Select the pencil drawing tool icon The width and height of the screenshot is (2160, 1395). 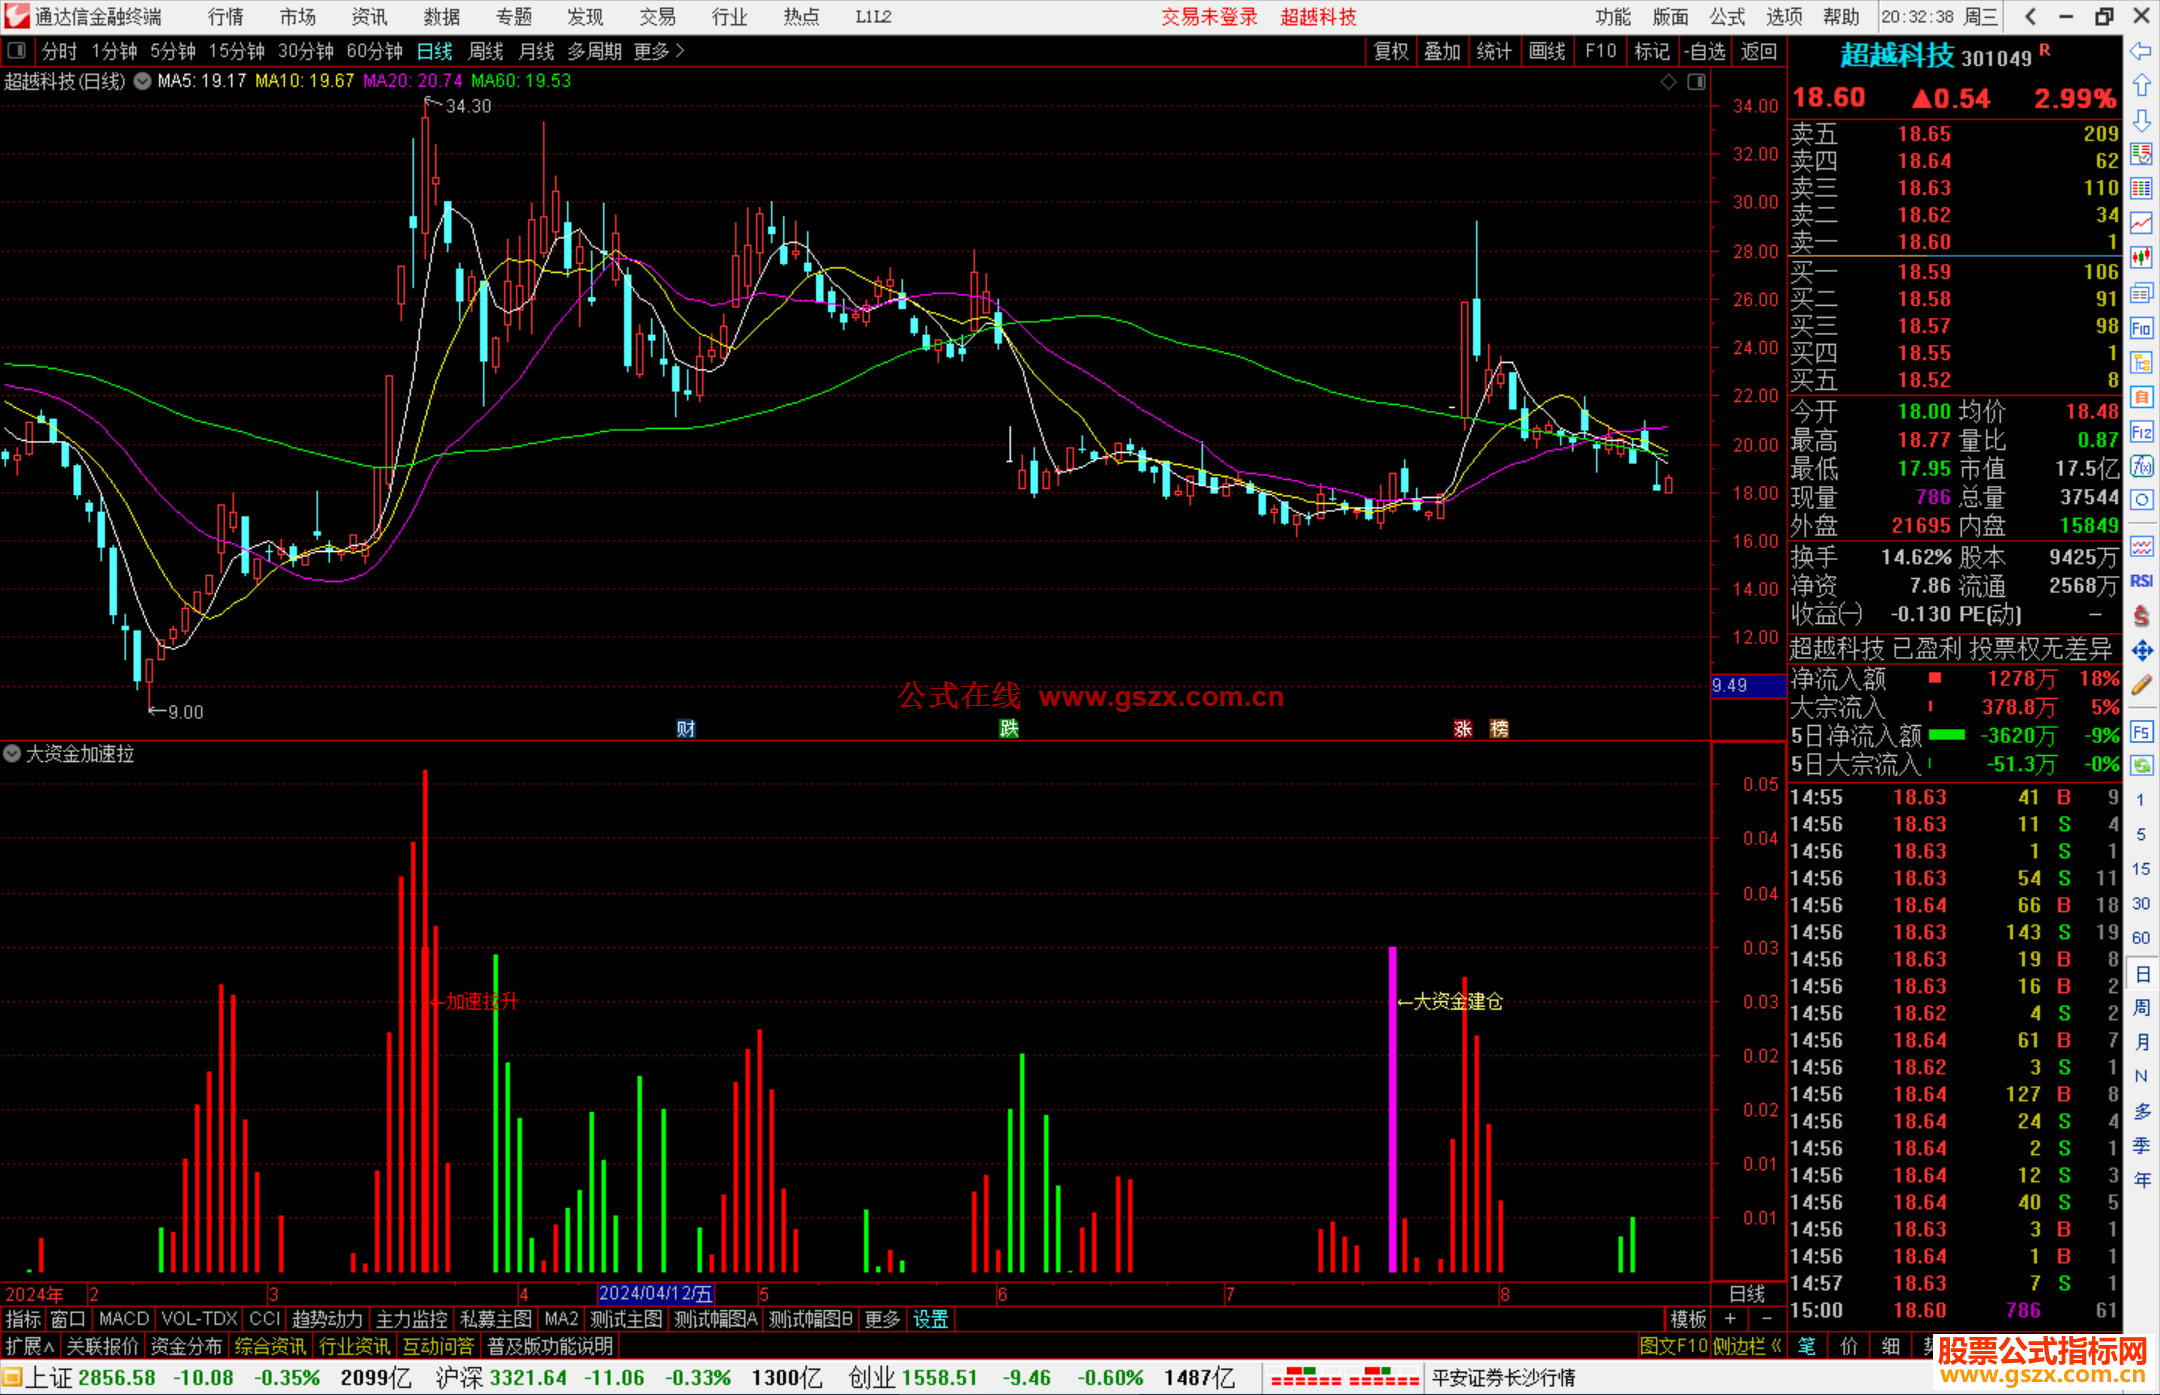click(x=2141, y=686)
